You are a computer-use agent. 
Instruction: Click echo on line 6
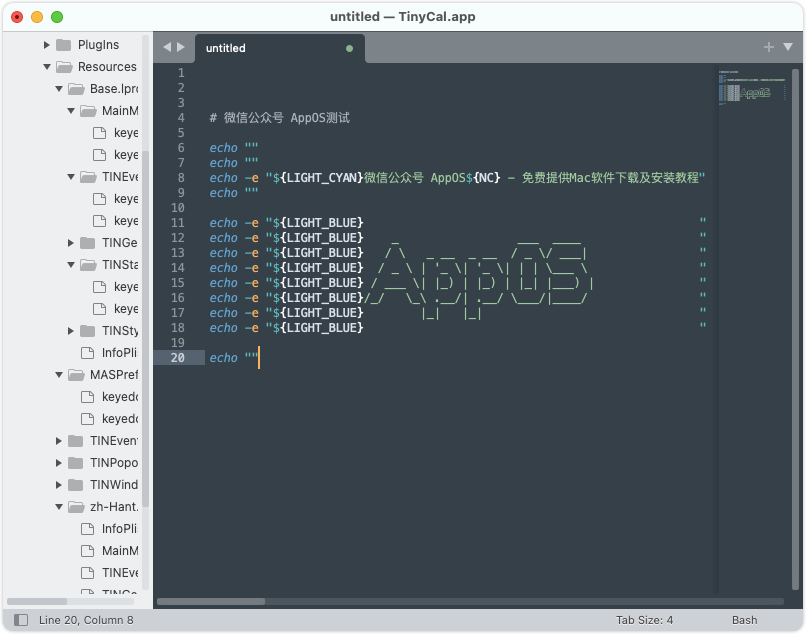tap(224, 148)
